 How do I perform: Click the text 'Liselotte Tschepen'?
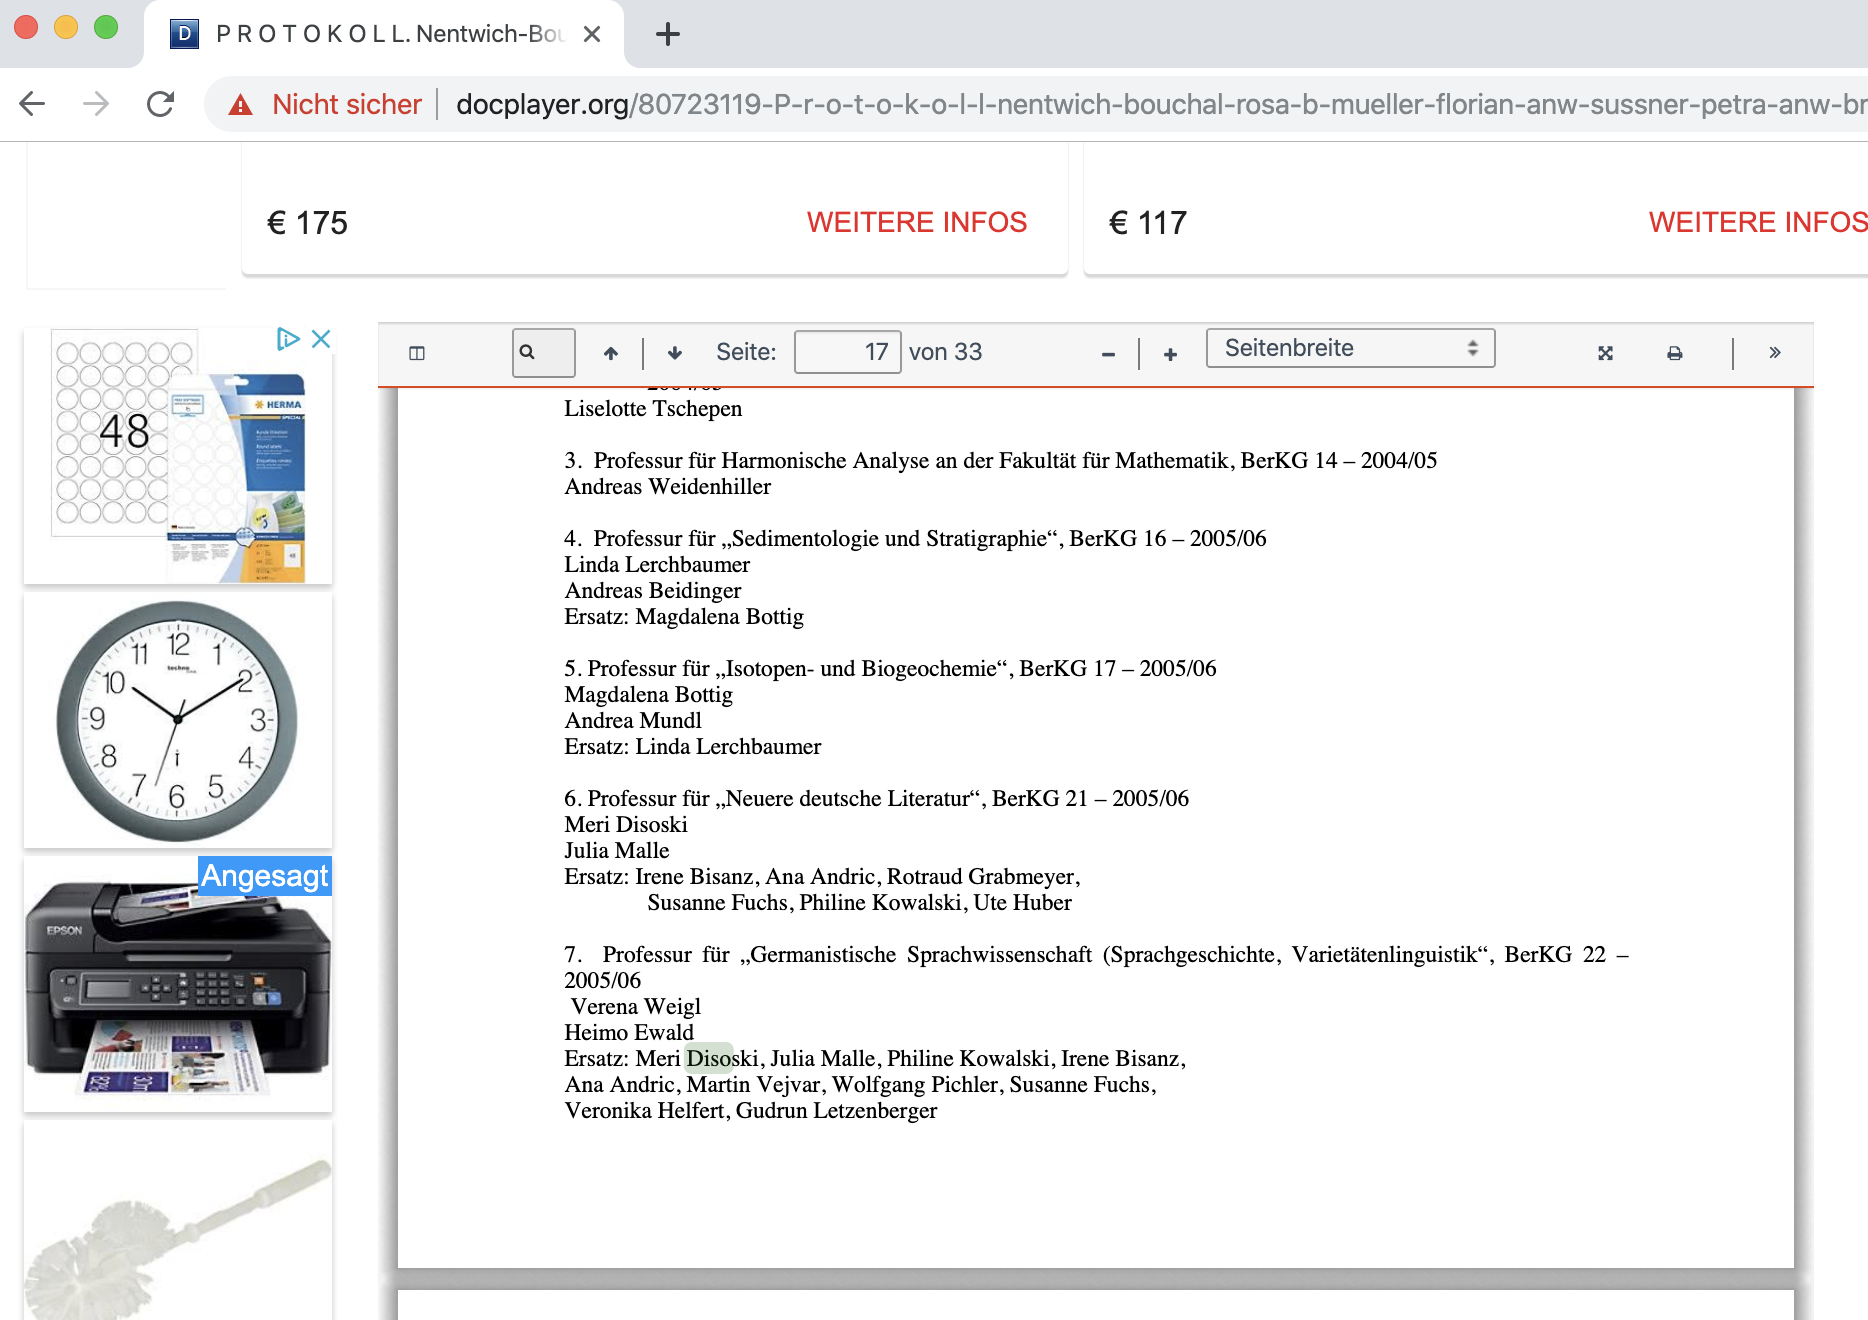(x=653, y=408)
